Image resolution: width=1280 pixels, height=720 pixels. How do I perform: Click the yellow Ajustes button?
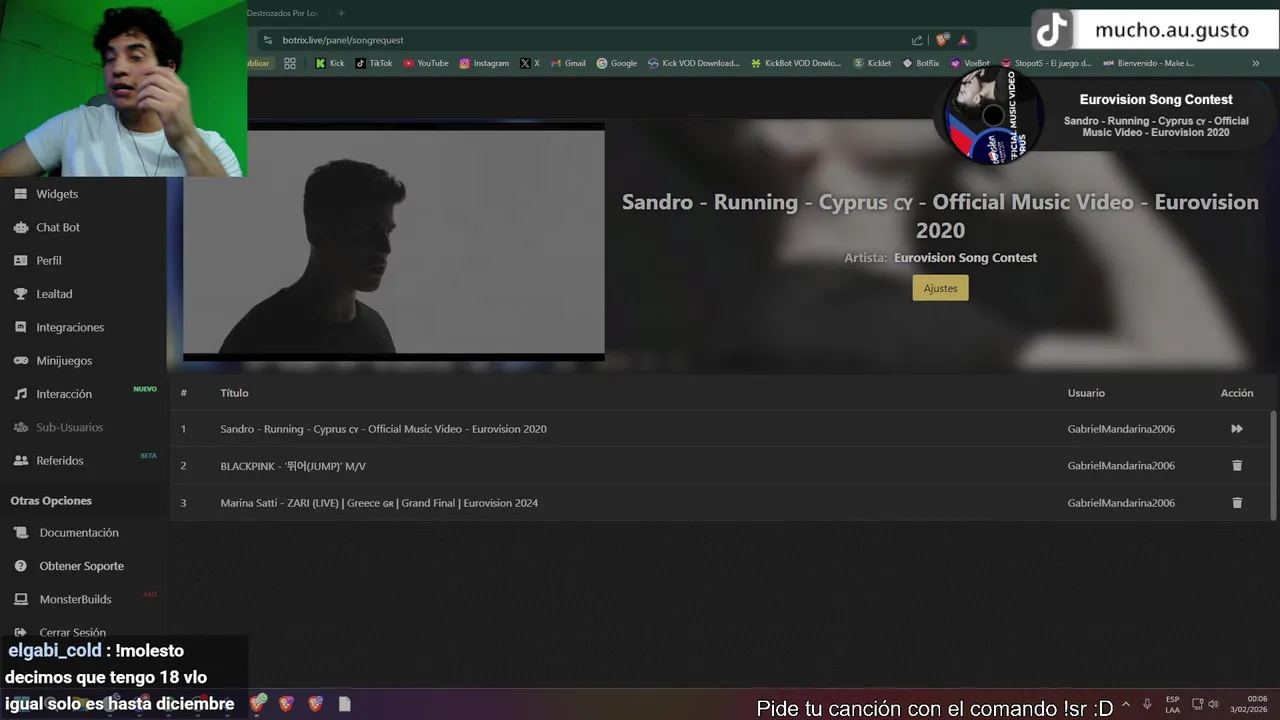point(940,288)
